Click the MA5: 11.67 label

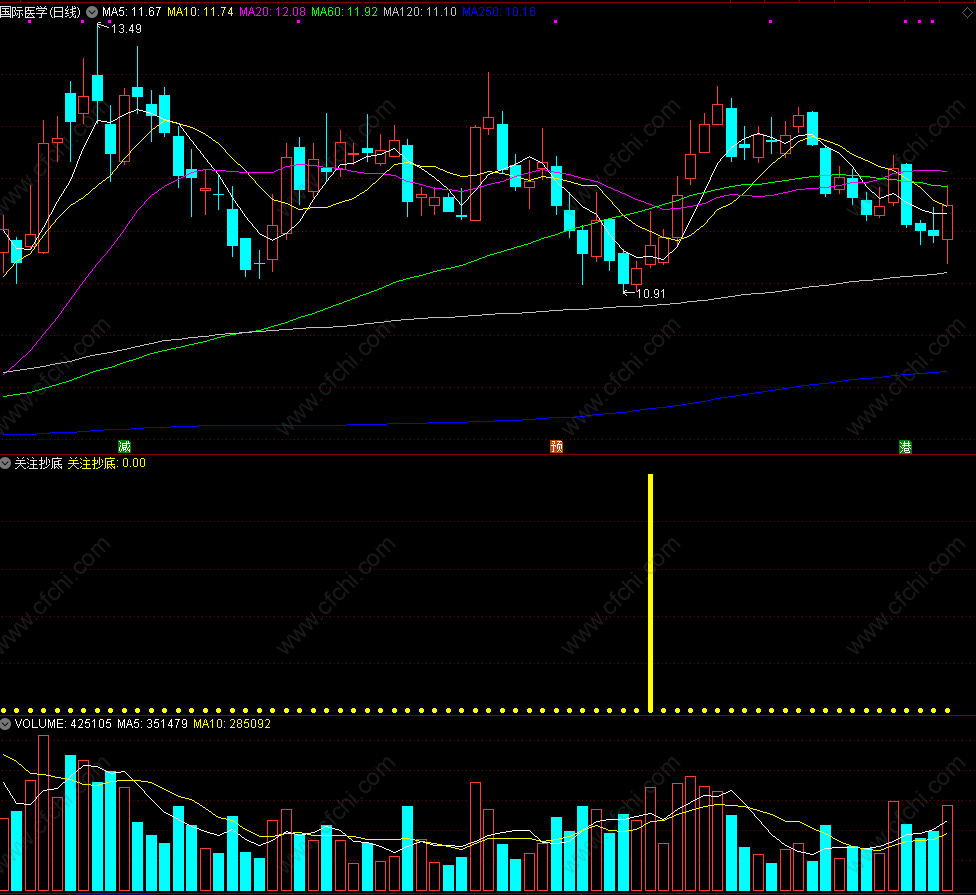tap(131, 12)
